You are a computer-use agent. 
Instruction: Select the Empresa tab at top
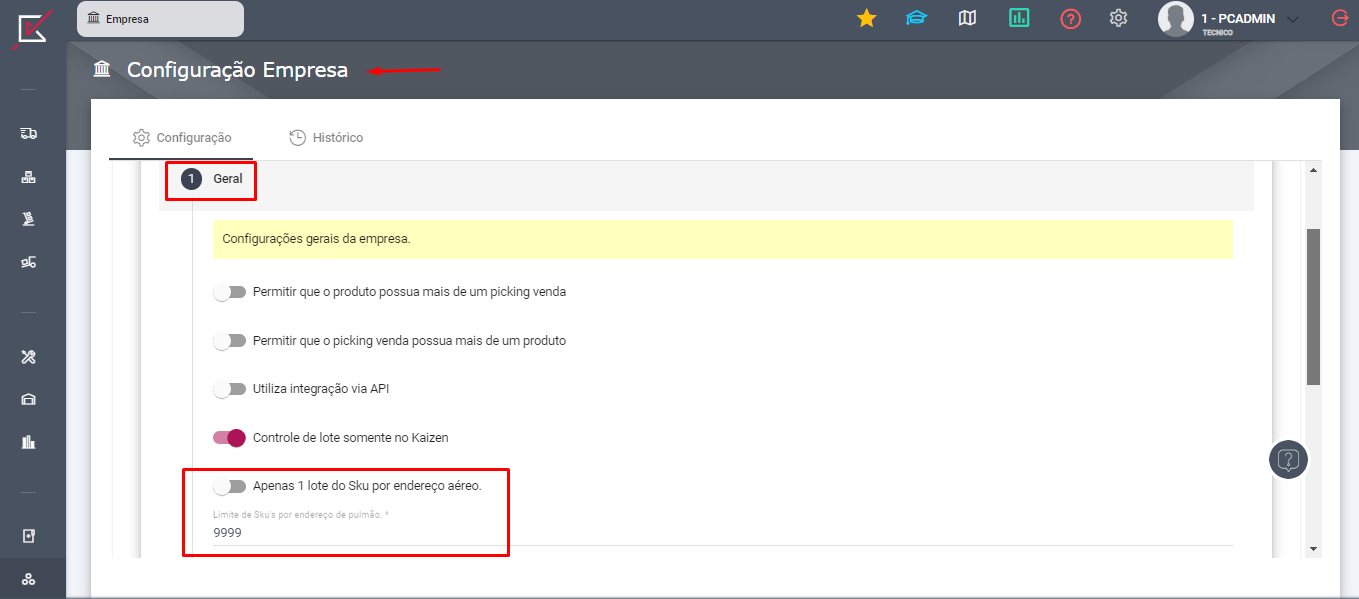[x=160, y=19]
